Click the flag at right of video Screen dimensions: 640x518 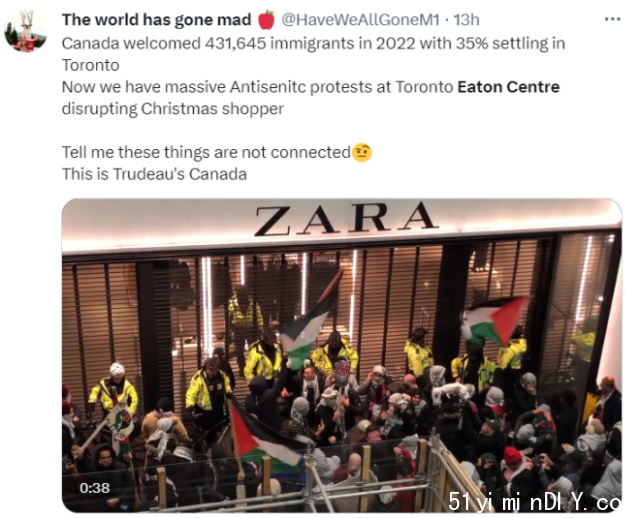coord(493,320)
